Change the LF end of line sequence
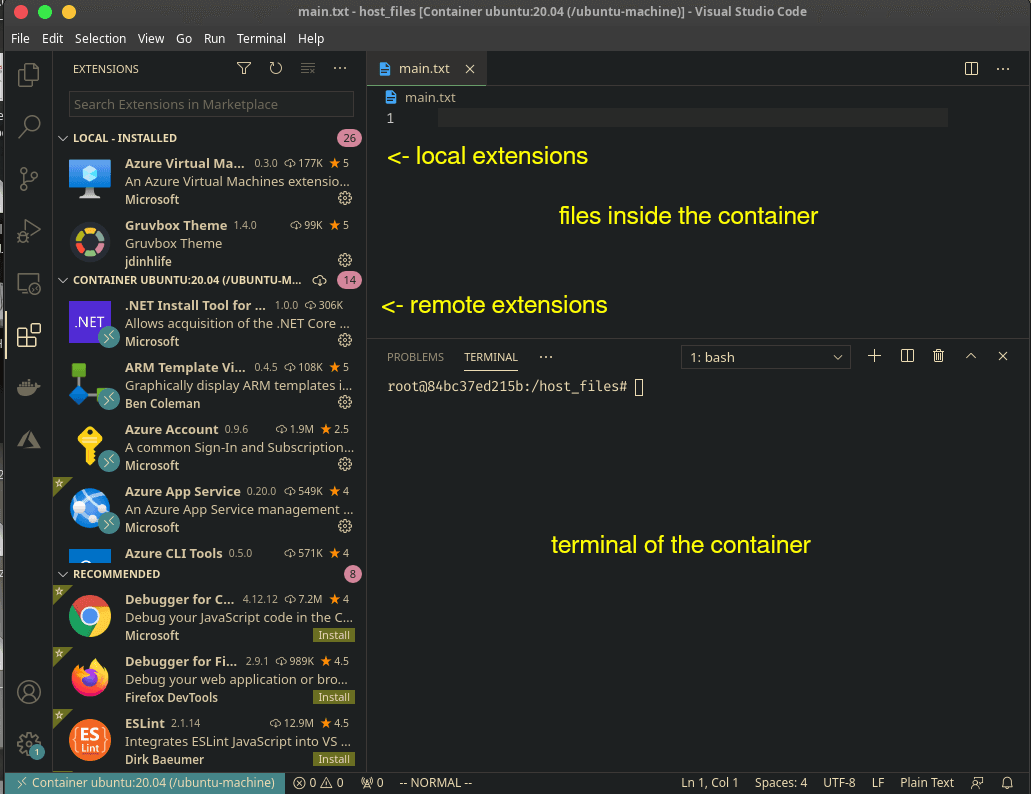 (878, 783)
